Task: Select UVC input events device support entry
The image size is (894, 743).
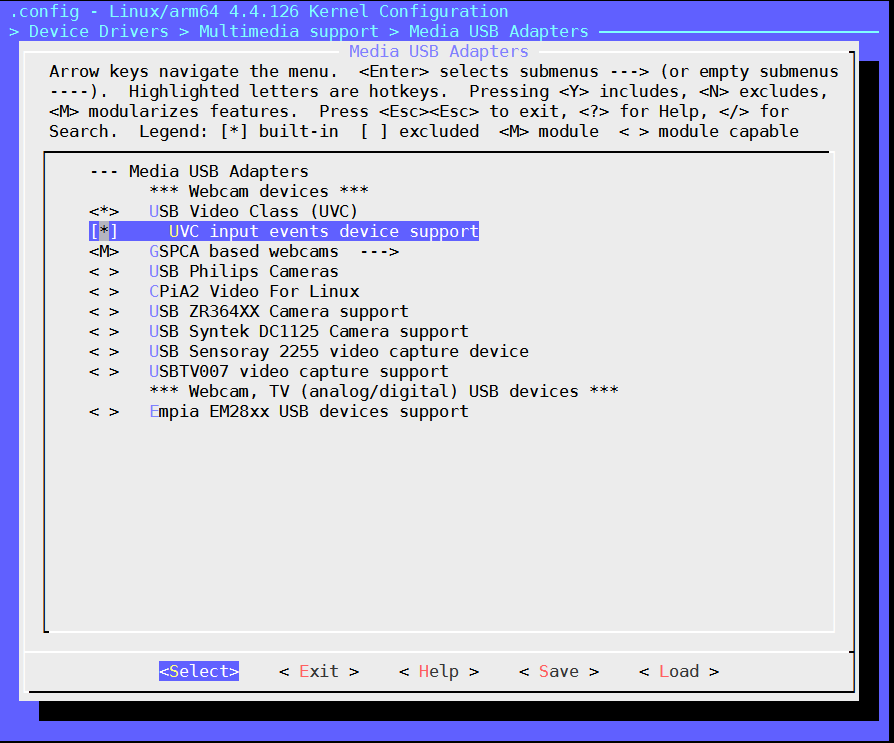Action: pos(324,232)
